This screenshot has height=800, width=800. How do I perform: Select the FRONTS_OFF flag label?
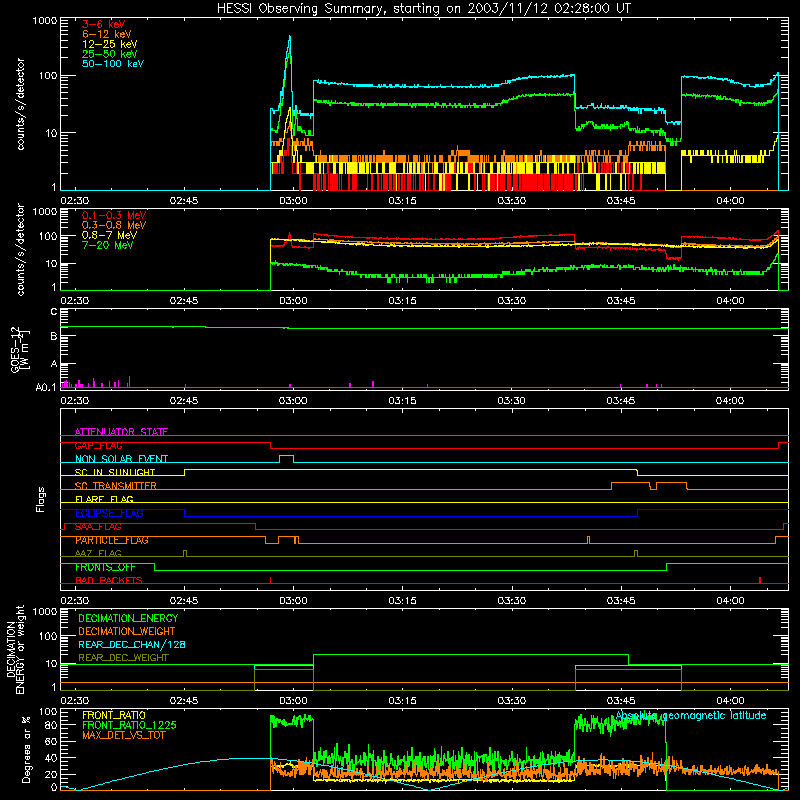[105, 567]
